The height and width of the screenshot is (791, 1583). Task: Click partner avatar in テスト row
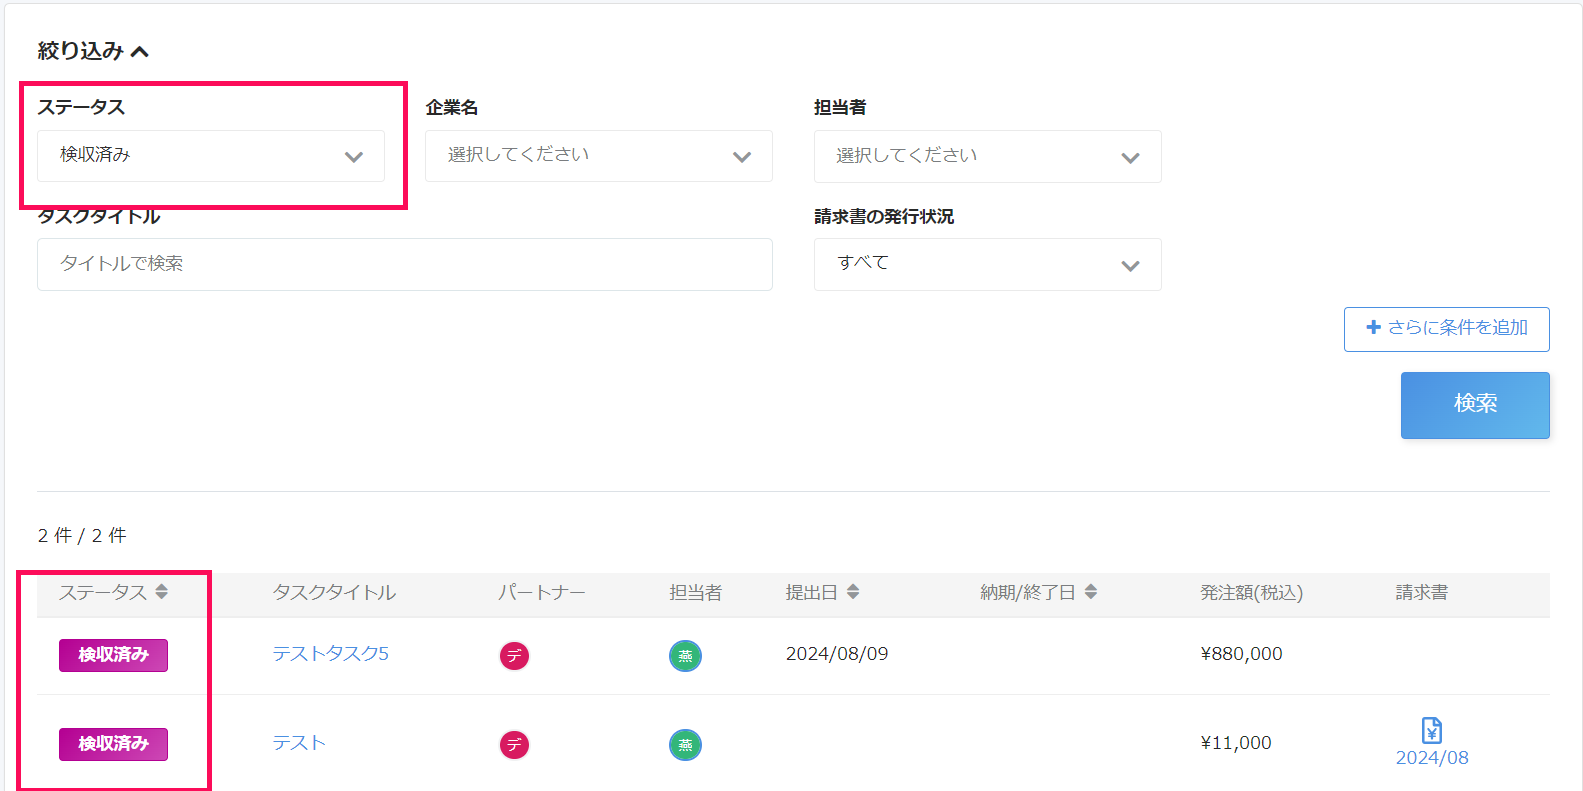[514, 745]
